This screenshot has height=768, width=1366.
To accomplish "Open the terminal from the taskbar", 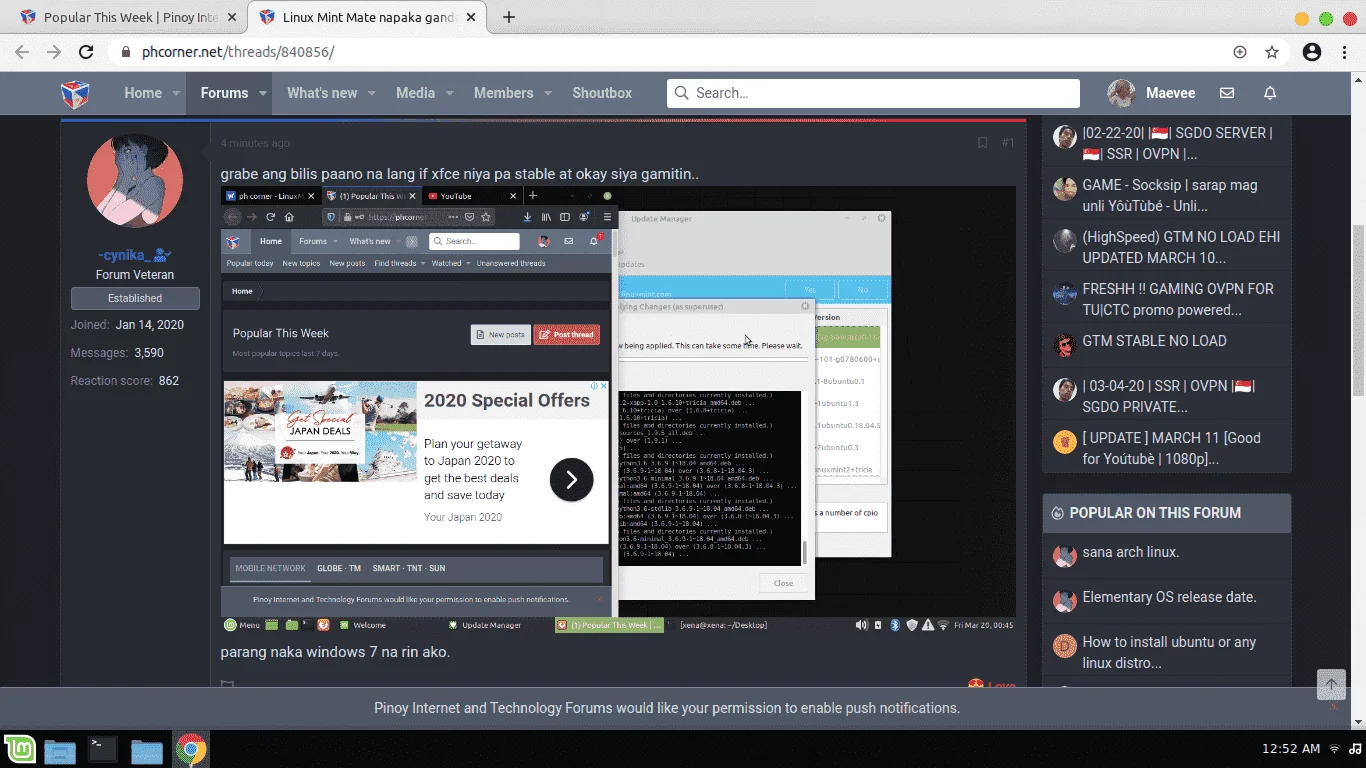I will coord(103,749).
